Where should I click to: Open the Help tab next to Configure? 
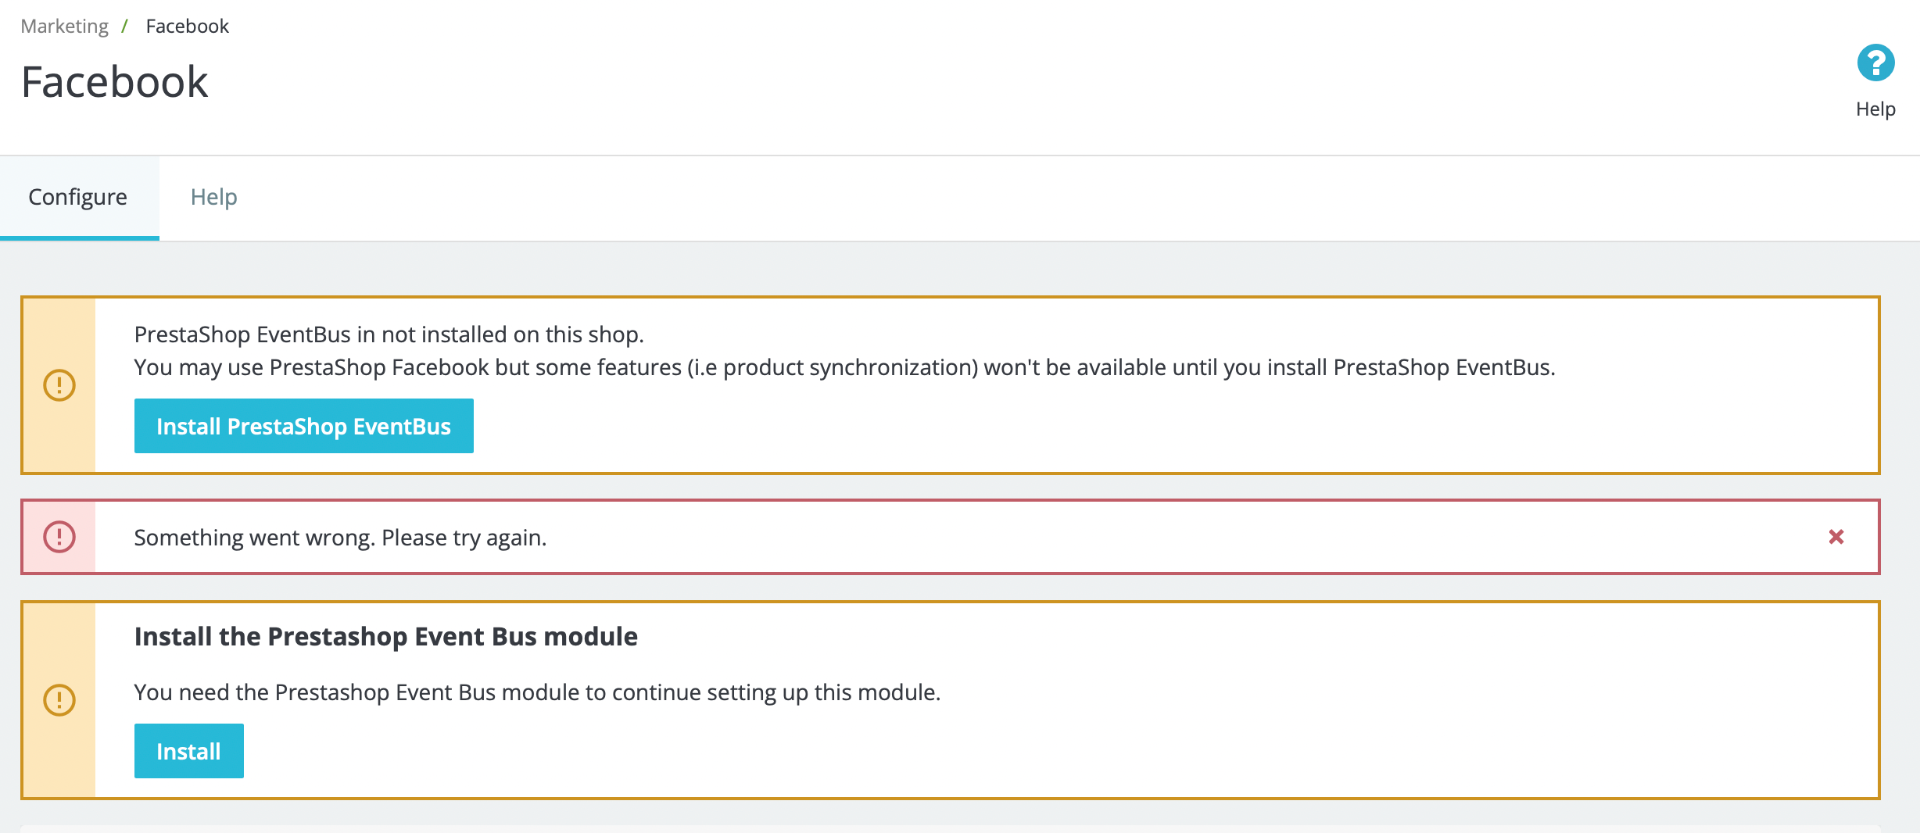214,197
